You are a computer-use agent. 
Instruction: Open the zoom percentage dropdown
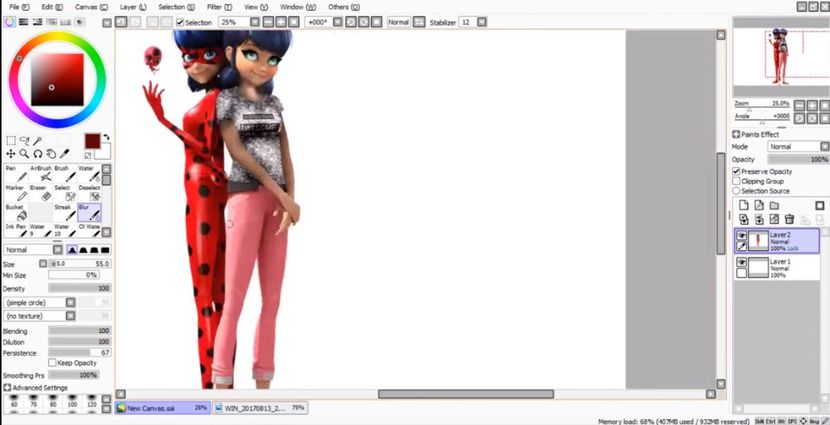(x=255, y=22)
